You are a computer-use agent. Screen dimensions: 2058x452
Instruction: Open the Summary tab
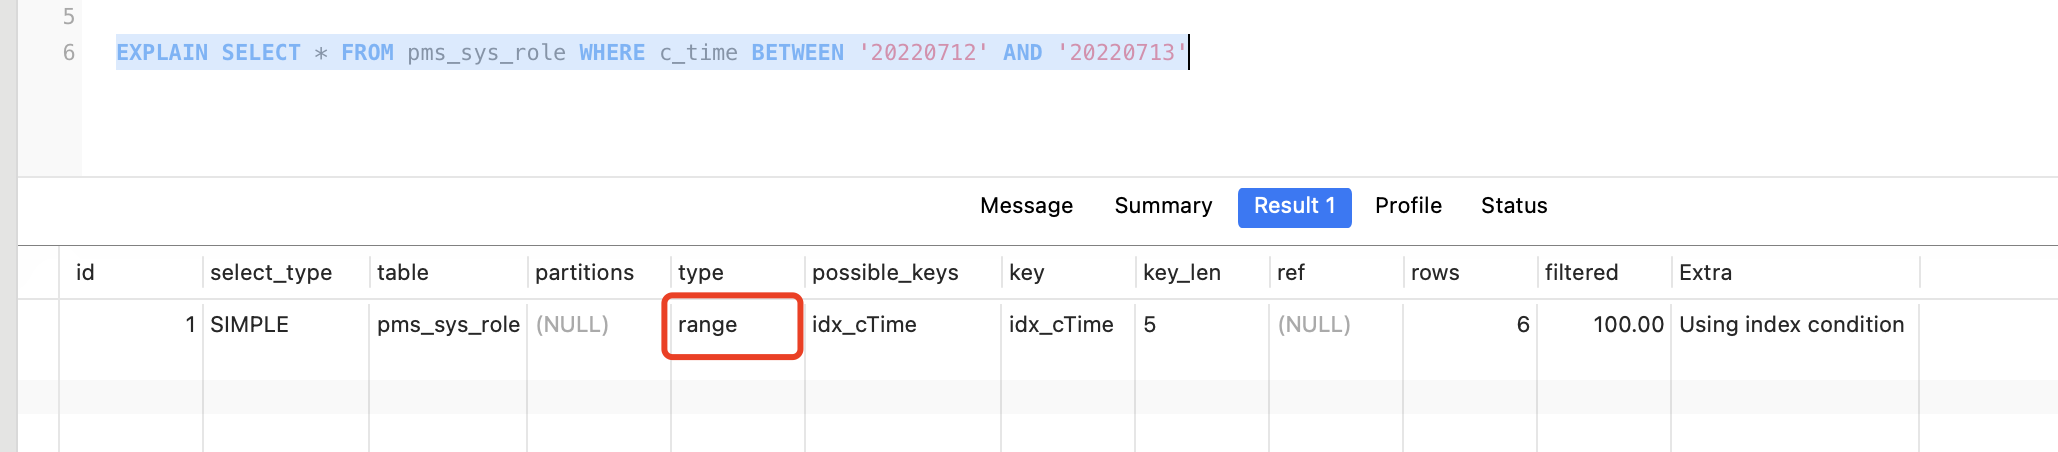pos(1163,206)
